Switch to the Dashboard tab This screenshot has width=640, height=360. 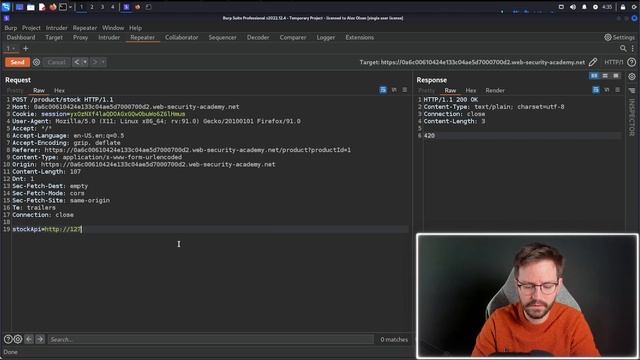tap(21, 37)
